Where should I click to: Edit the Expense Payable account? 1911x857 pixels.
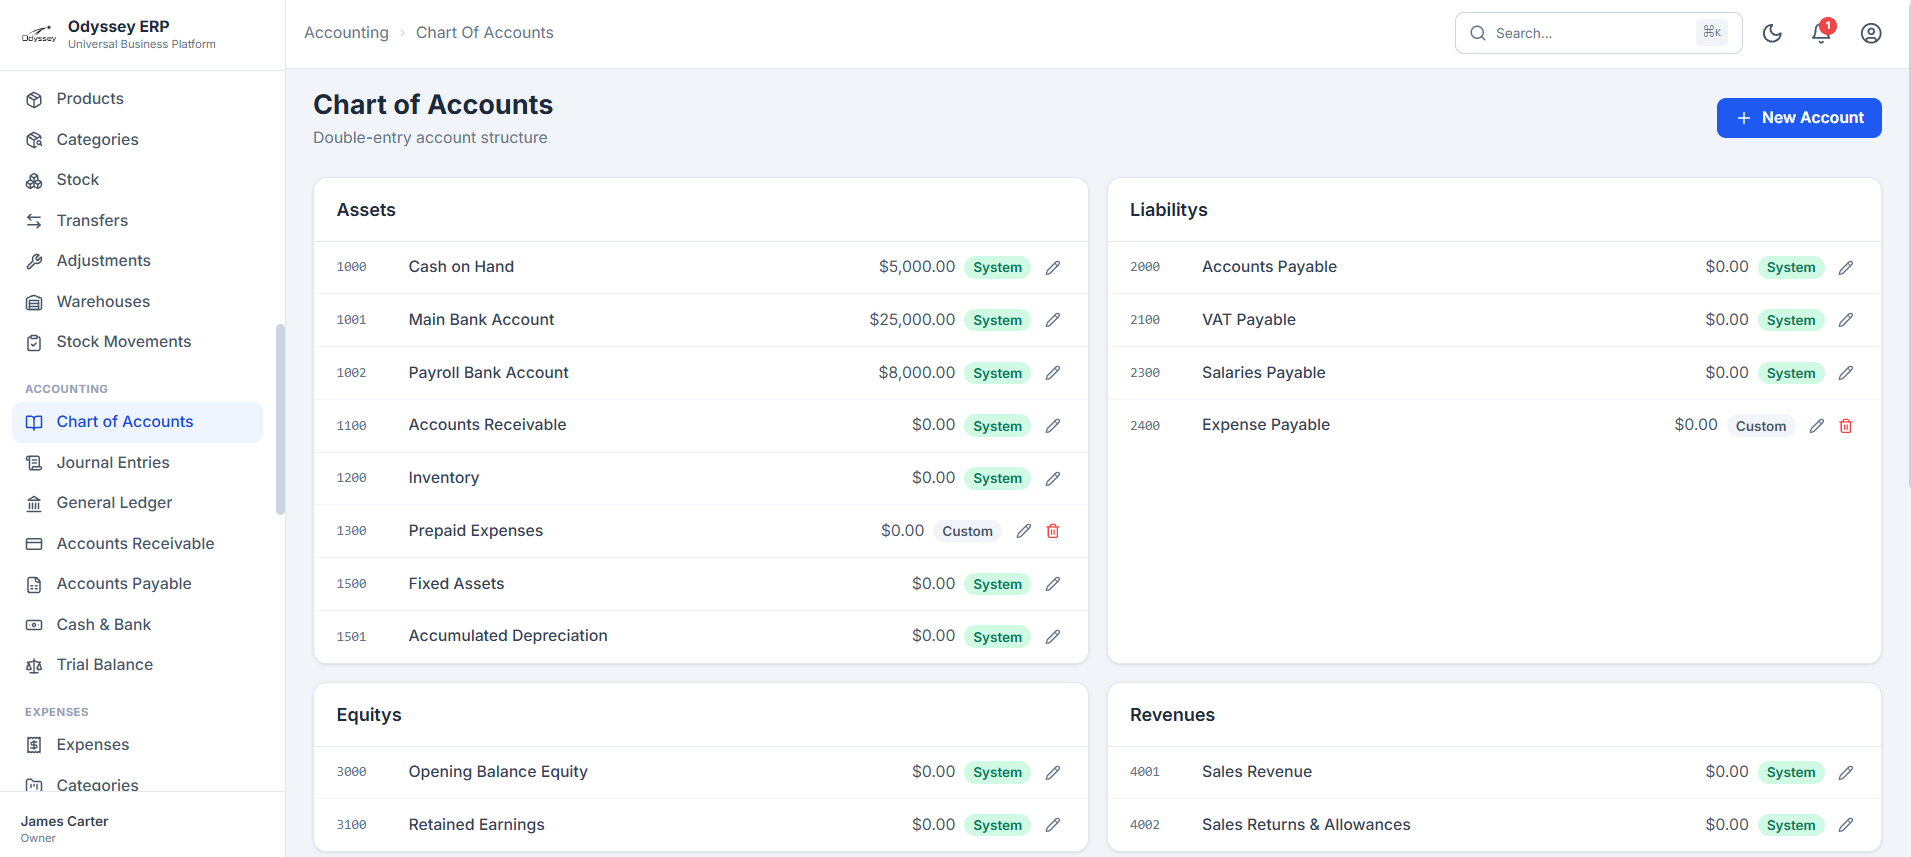click(x=1817, y=426)
